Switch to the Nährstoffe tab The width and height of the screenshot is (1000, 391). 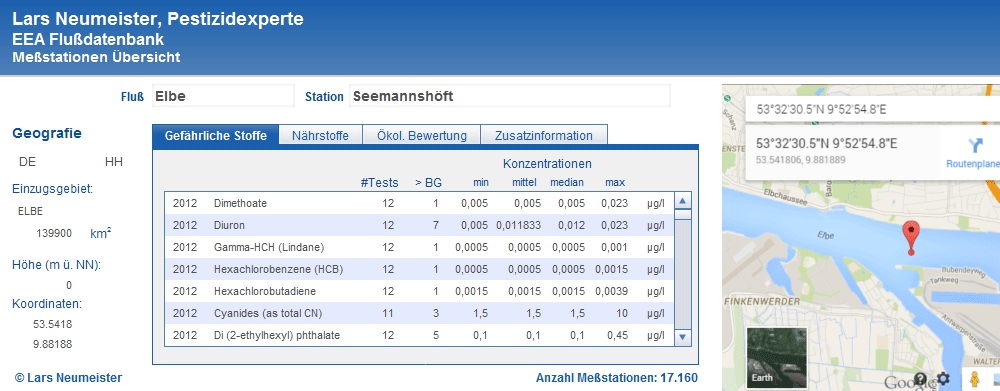point(320,136)
